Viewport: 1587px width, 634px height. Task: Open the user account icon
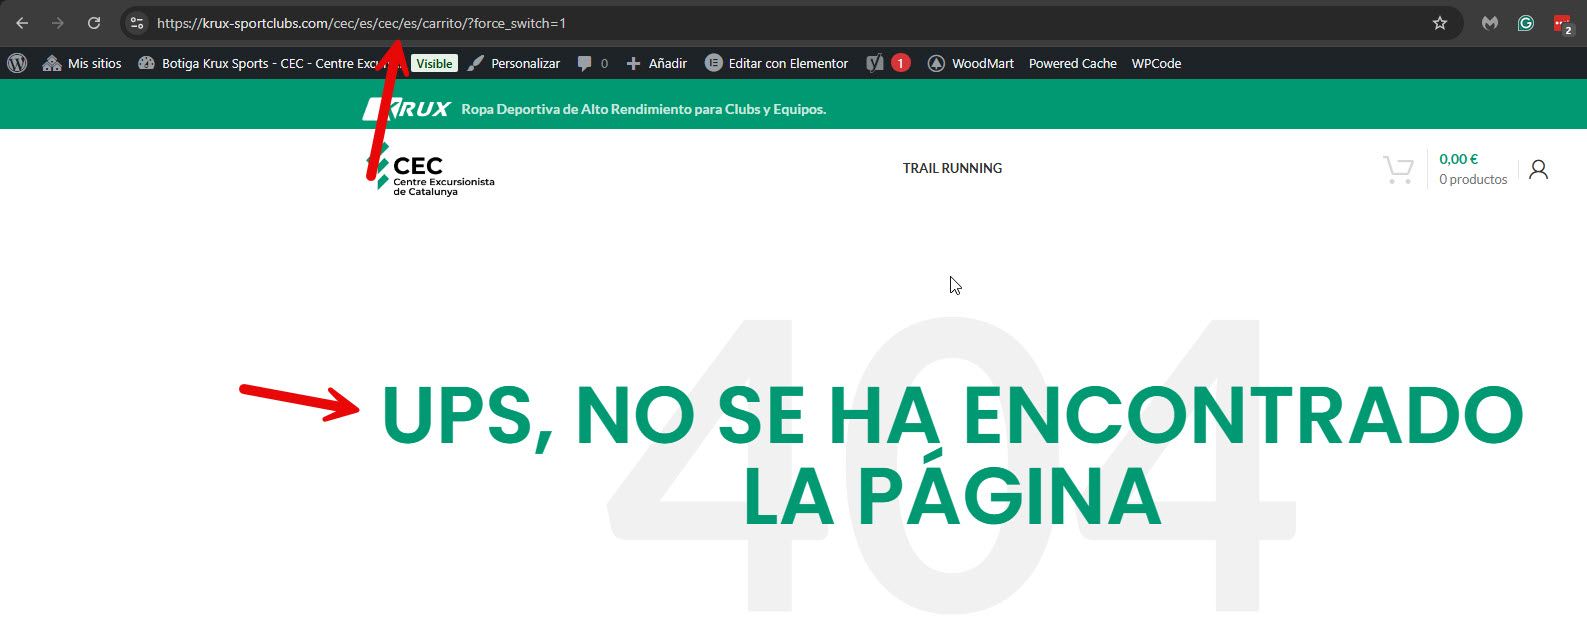pos(1538,169)
